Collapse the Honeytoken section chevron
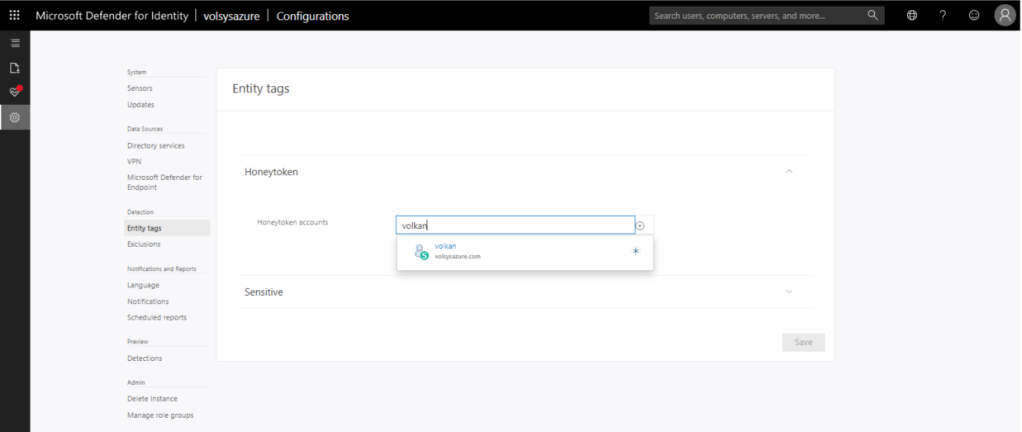Screen dimensions: 1022x432 tap(789, 172)
